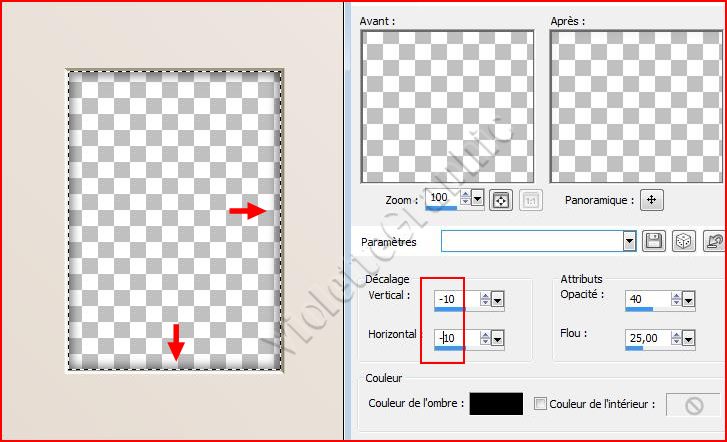Click the Opacité value field
727x442 pixels.
click(647, 298)
